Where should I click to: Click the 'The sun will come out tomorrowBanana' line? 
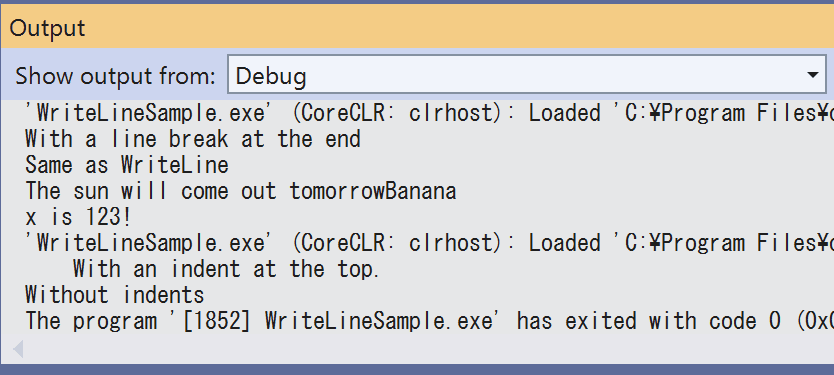pos(240,191)
